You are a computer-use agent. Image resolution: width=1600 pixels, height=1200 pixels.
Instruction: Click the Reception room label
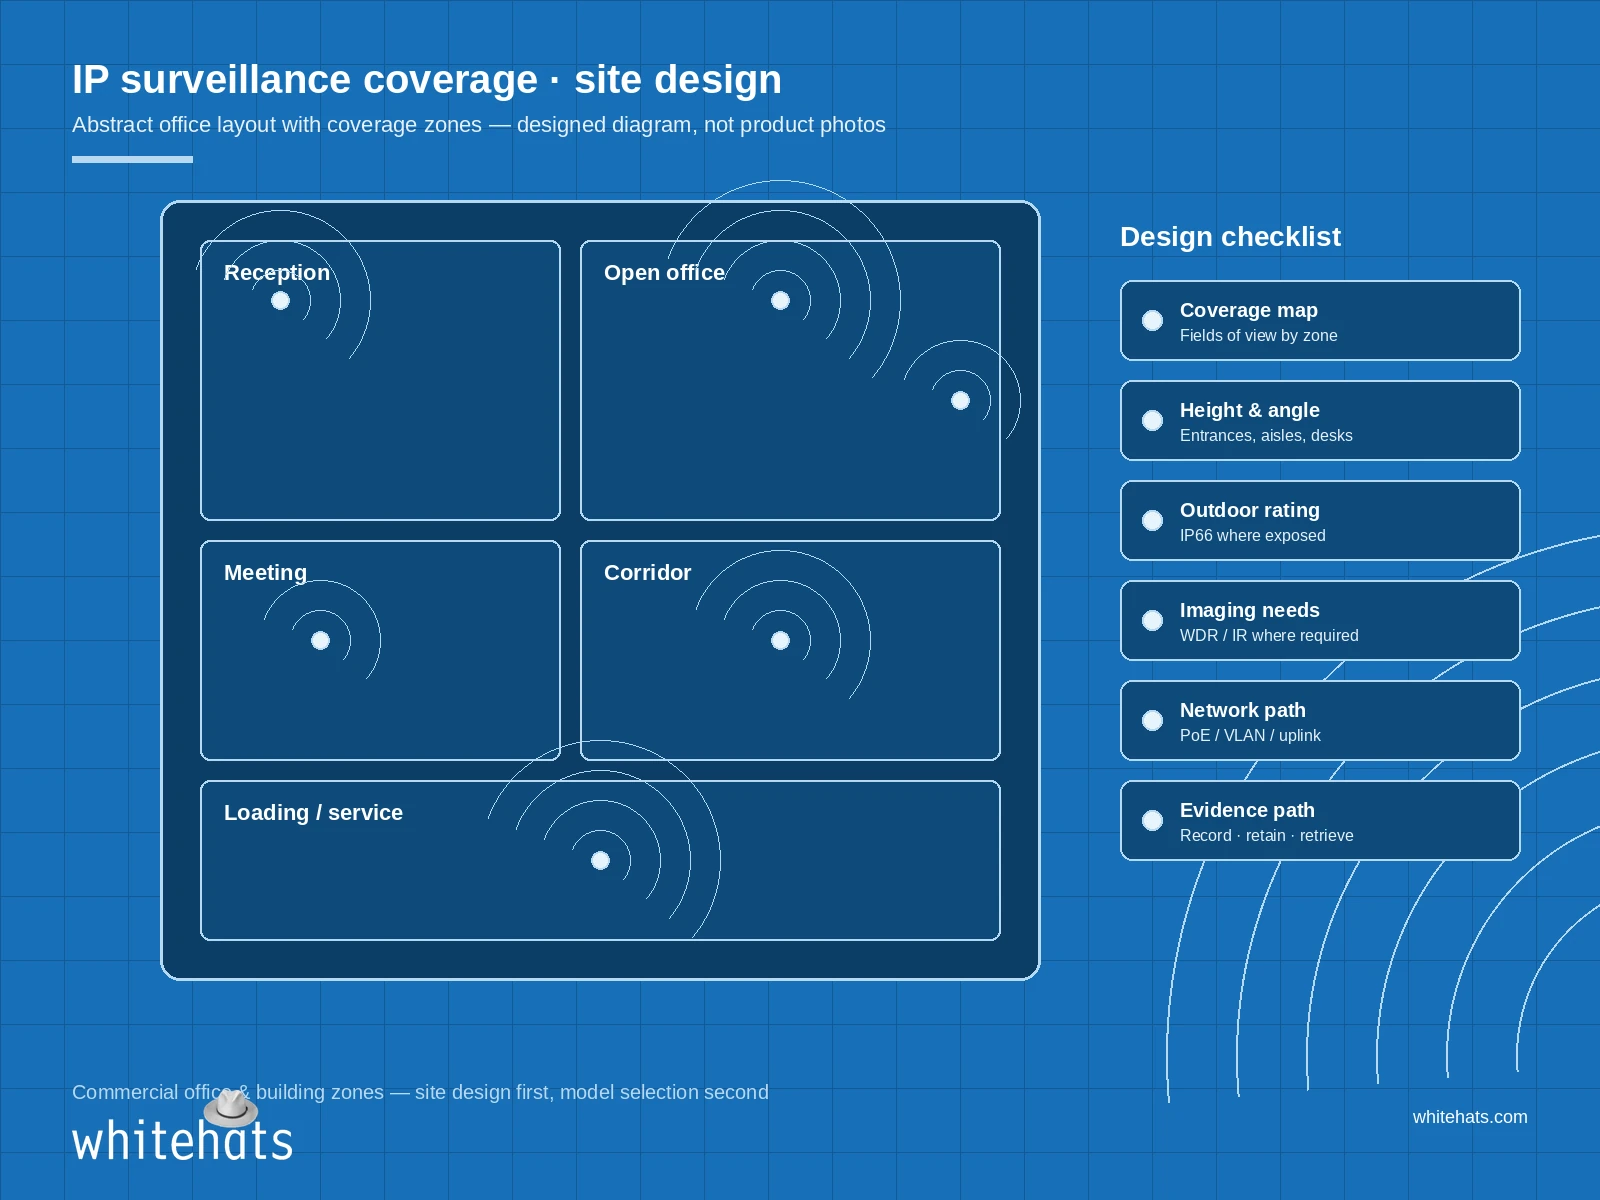(277, 272)
